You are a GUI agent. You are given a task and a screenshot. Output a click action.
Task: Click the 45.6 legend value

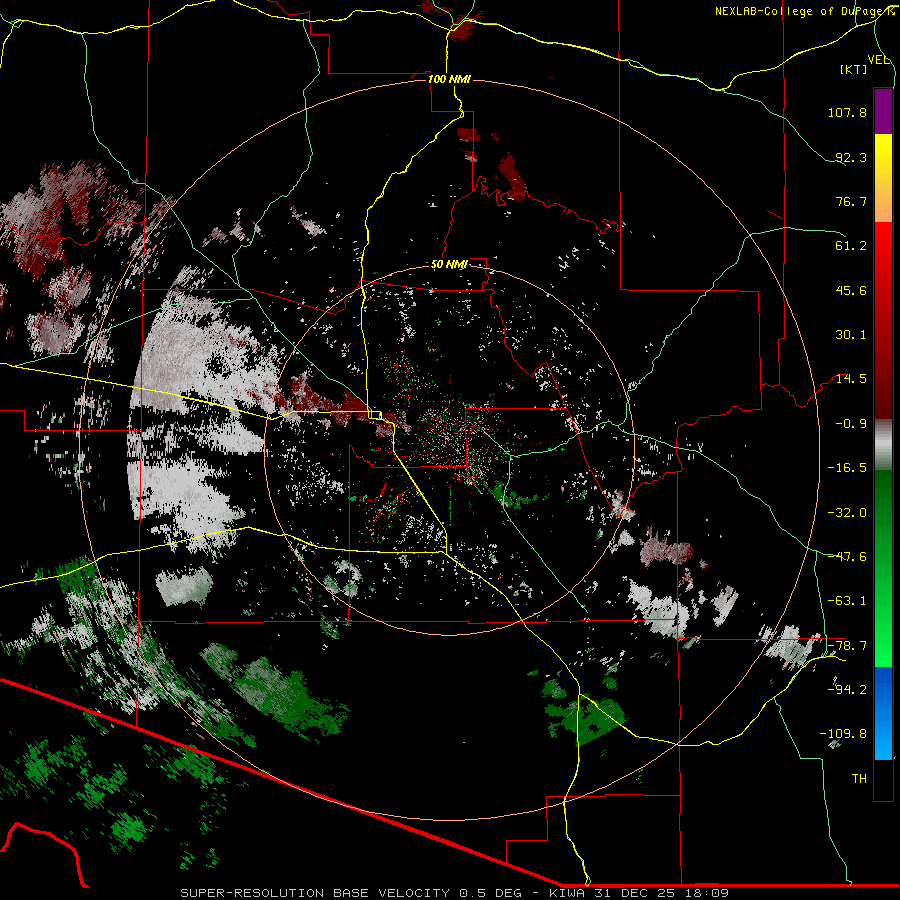[851, 290]
